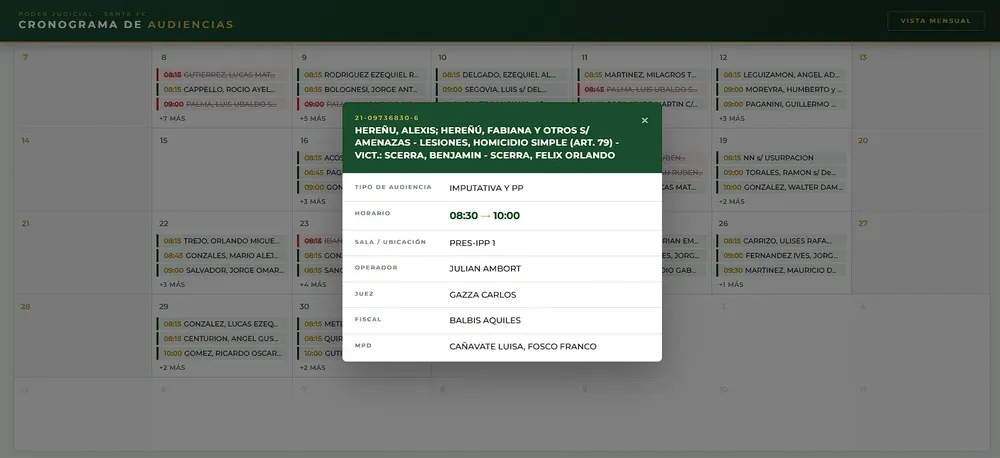The height and width of the screenshot is (458, 1000).
Task: Open the MARTINEZ, MILAGROS hearing
Action: tap(642, 75)
